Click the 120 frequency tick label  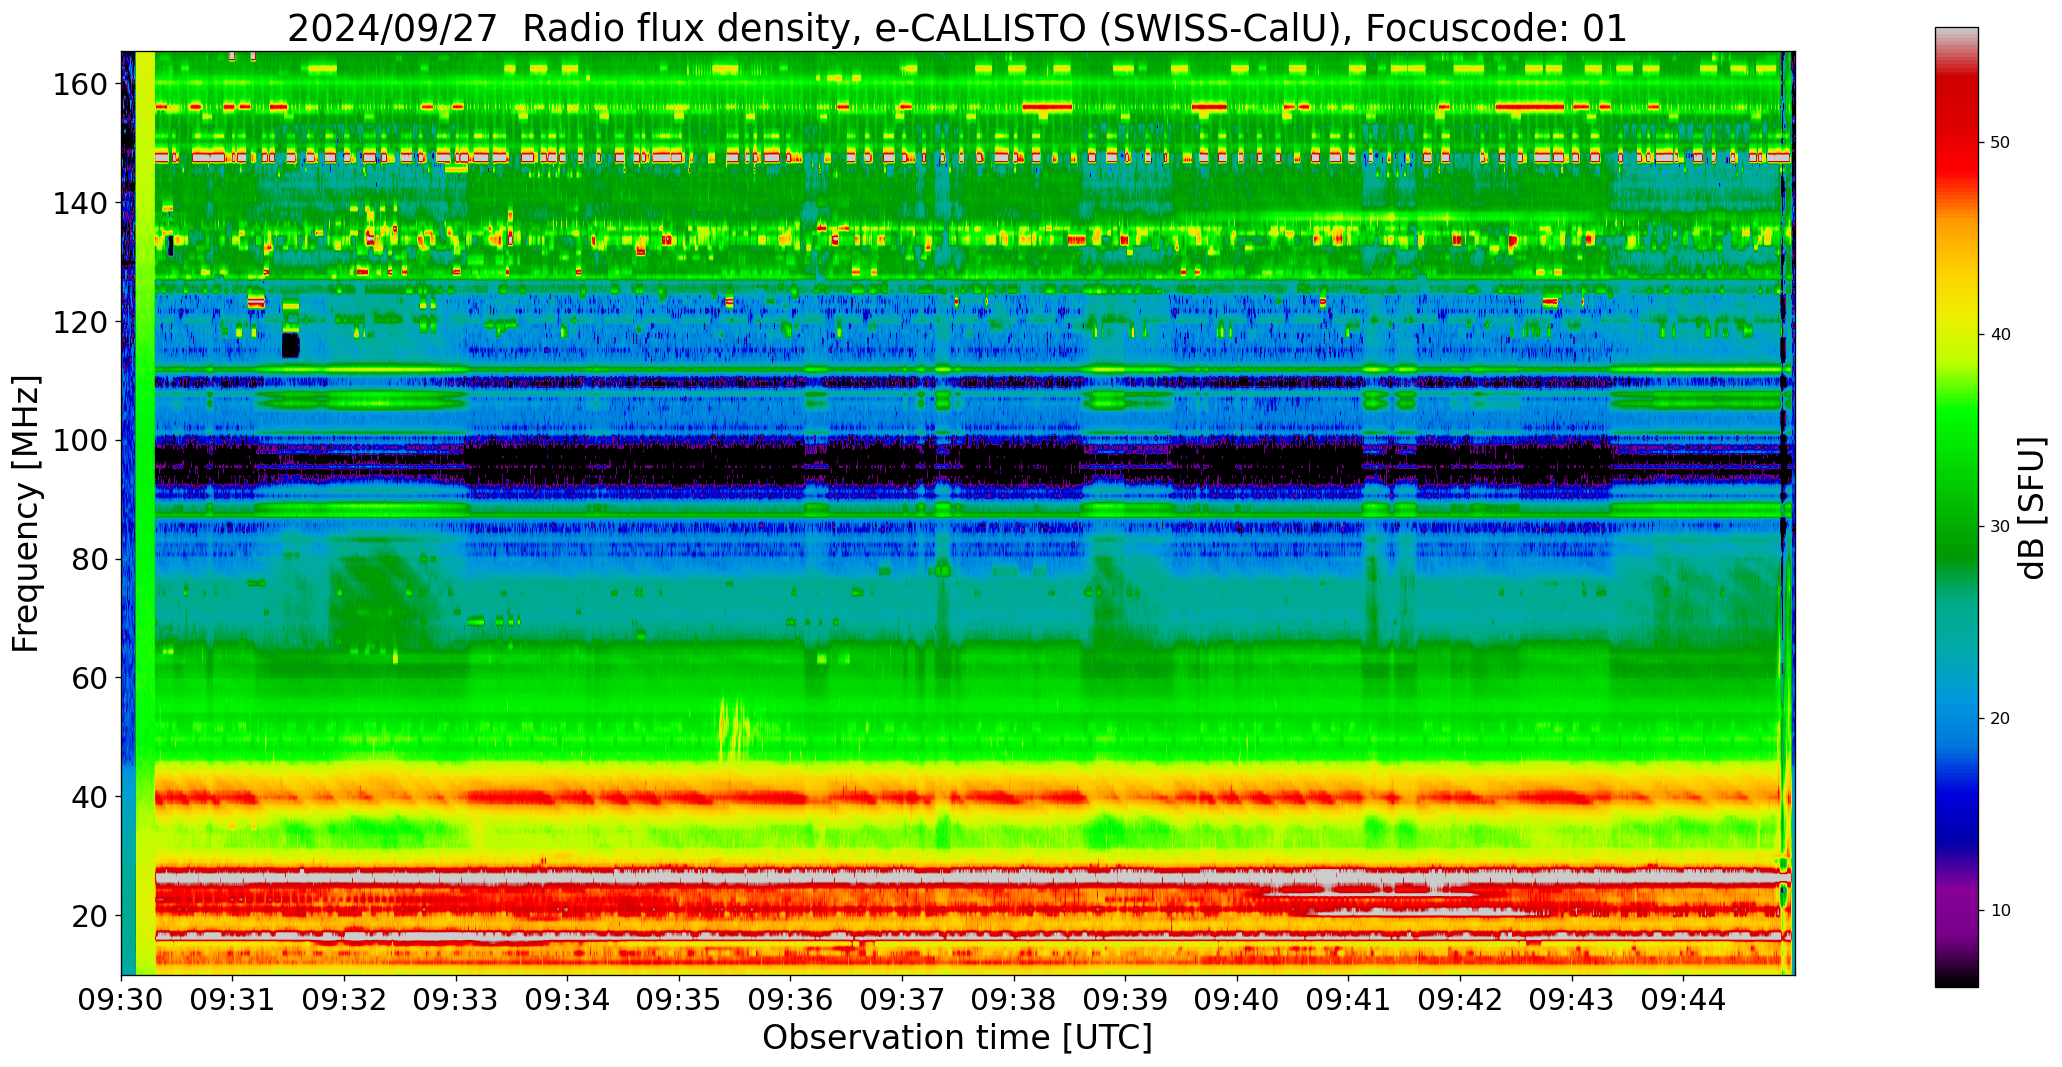point(80,322)
